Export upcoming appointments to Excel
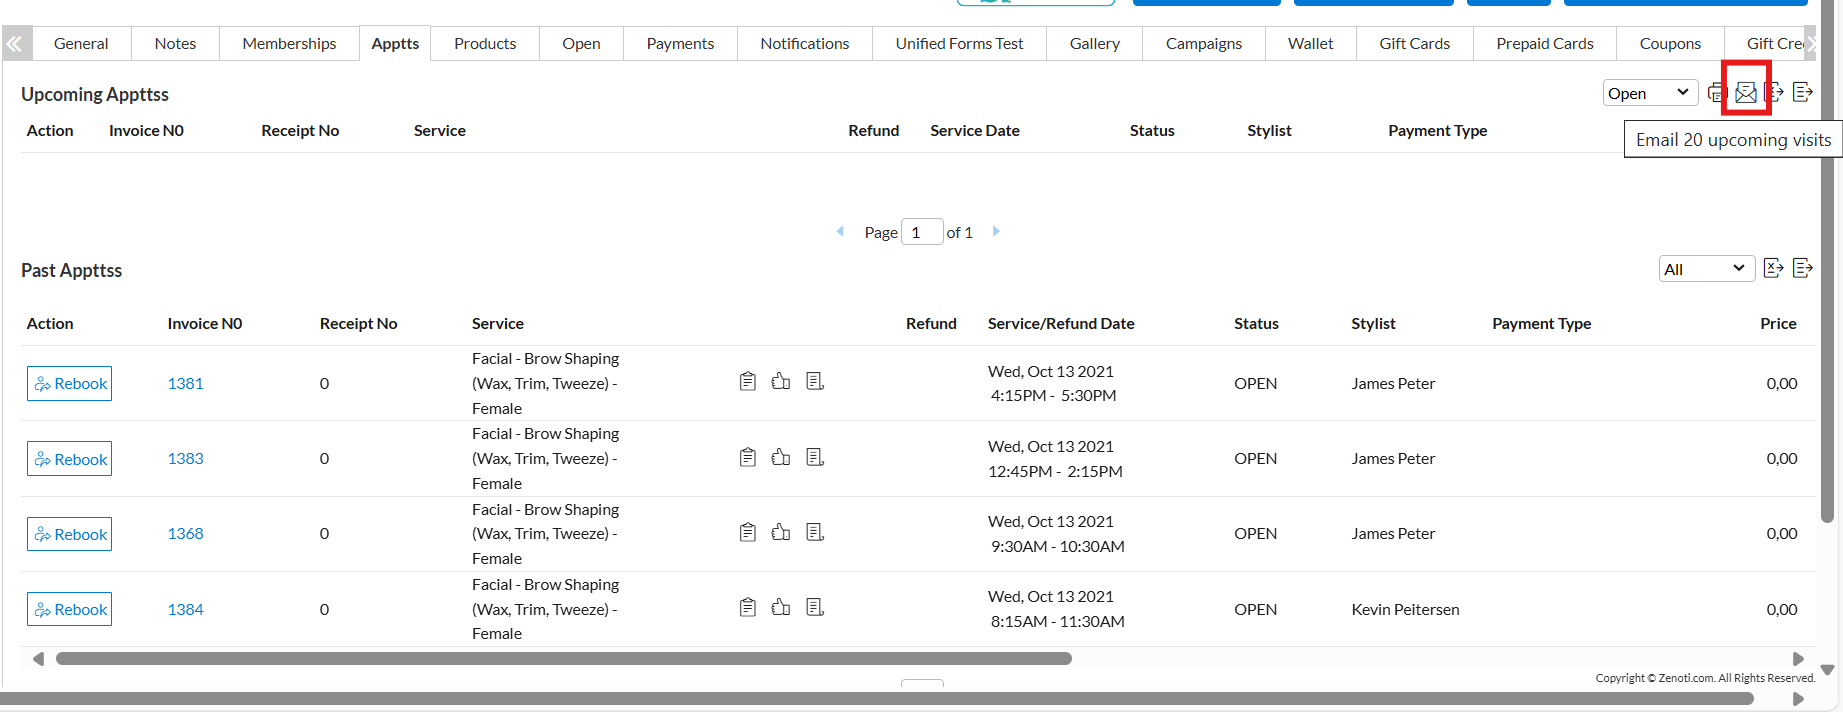Viewport: 1843px width, 712px height. coord(1775,93)
